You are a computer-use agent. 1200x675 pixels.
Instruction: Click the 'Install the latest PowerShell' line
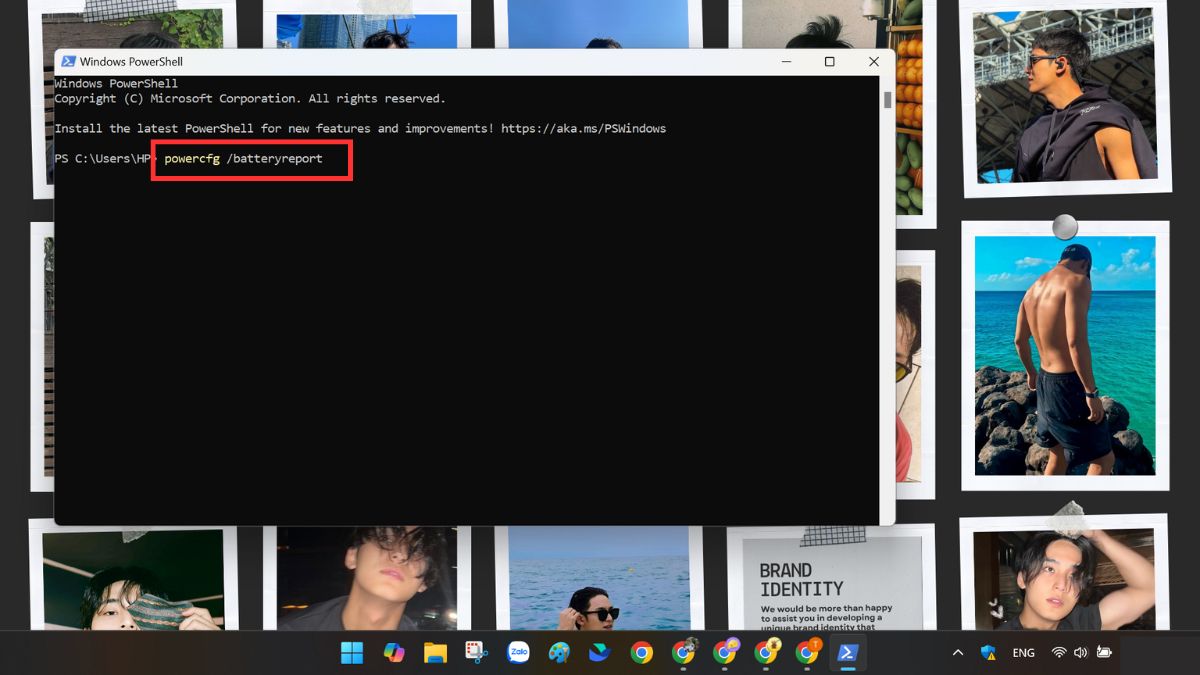tap(360, 129)
